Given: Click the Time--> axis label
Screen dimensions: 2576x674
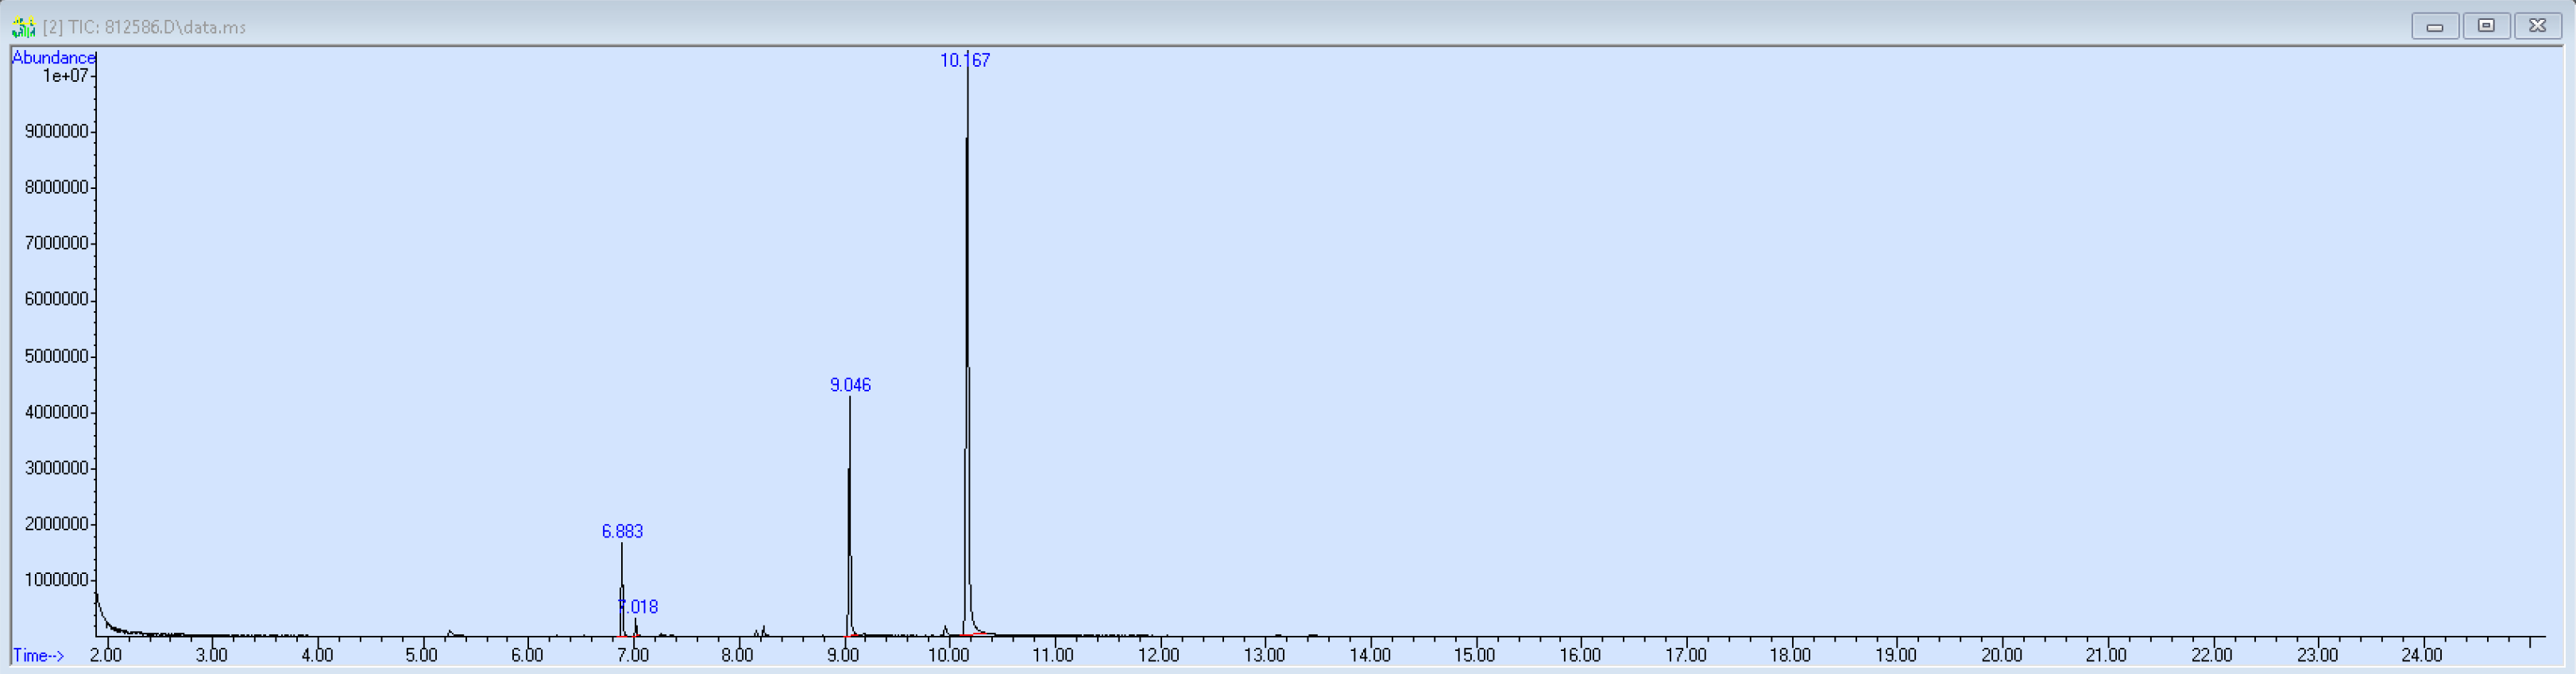Looking at the screenshot, I should (x=39, y=656).
